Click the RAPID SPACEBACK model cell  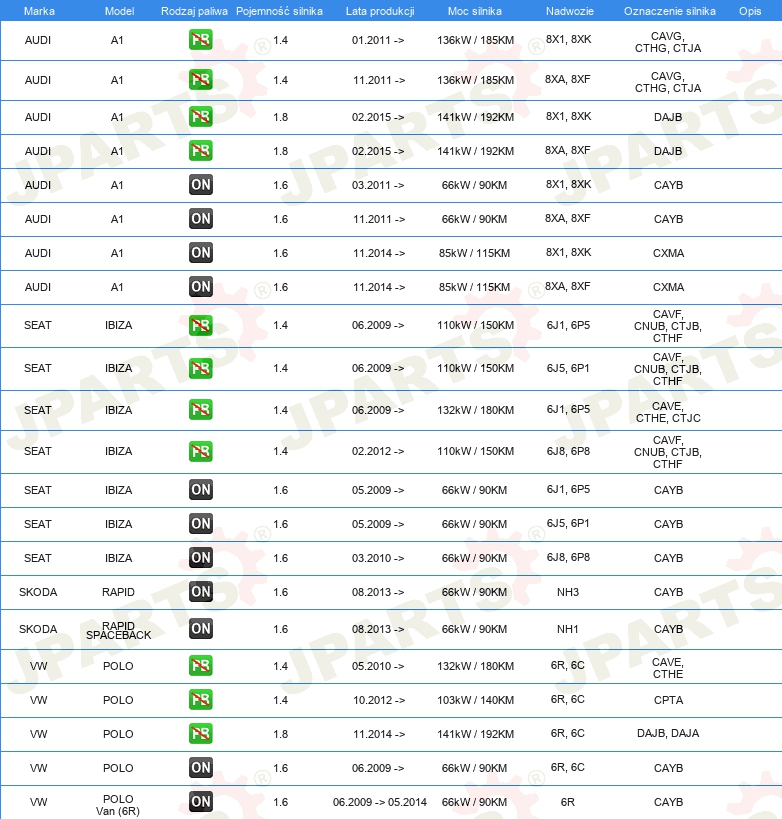(x=119, y=630)
